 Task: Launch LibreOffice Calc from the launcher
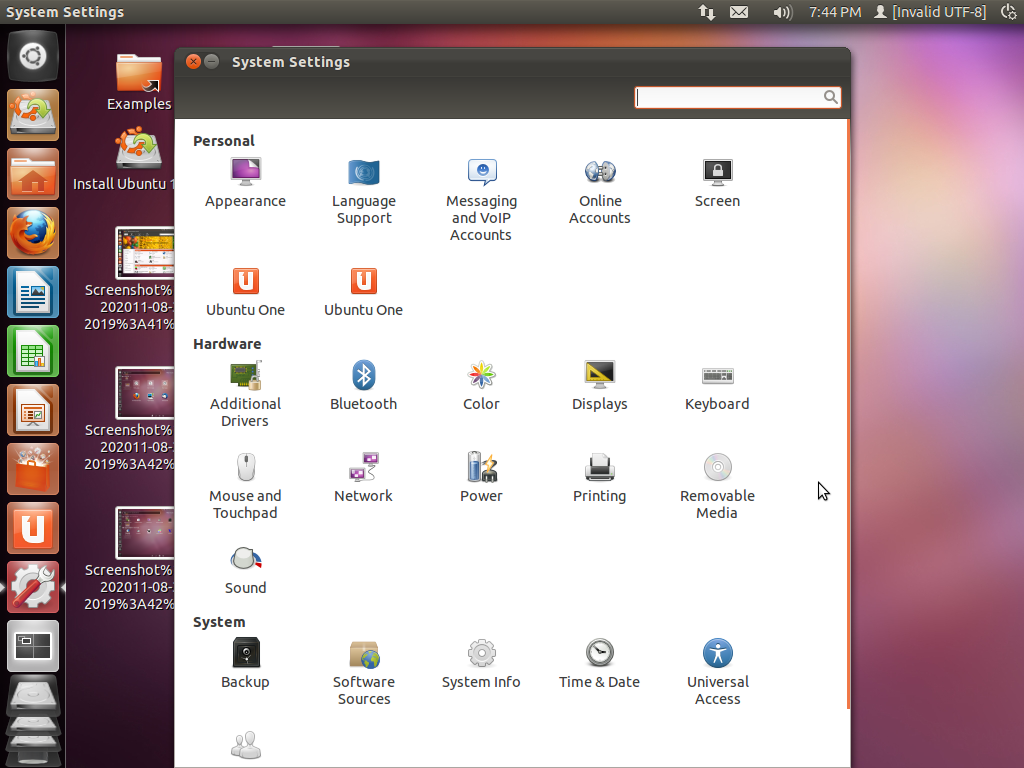33,351
